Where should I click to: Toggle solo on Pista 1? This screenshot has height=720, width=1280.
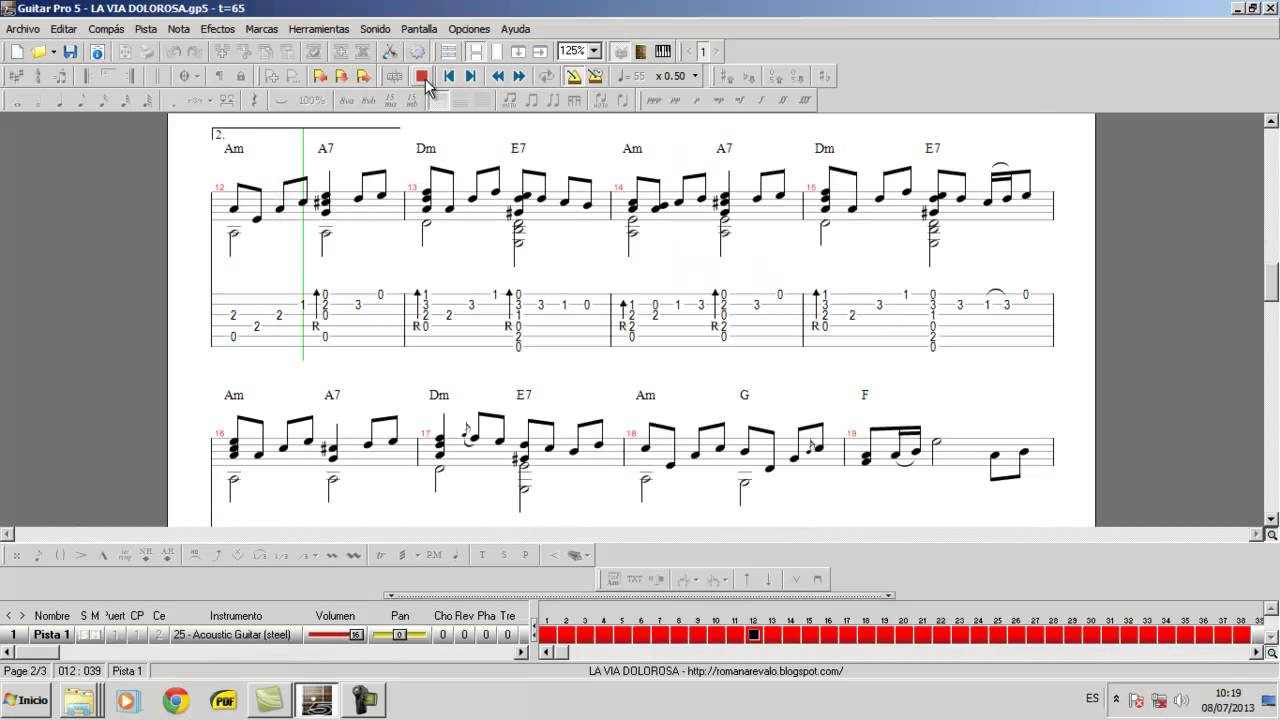click(84, 635)
